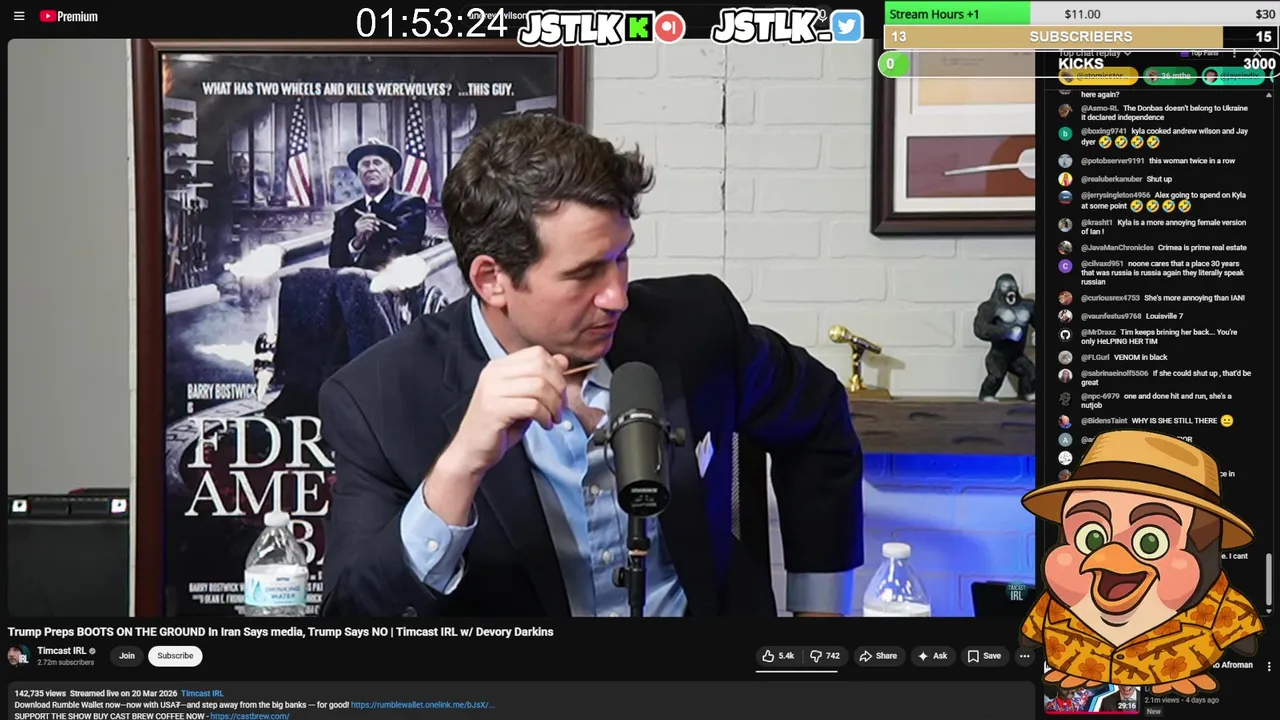This screenshot has width=1280, height=720.
Task: Dislike the video with 742 dislikes
Action: point(825,656)
